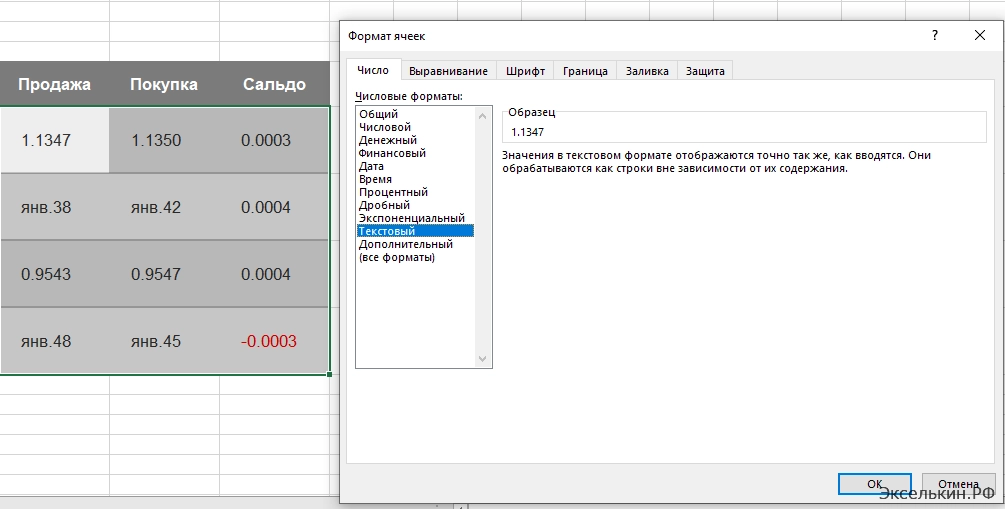This screenshot has height=509, width=1005.
Task: Pick the Дата format
Action: (x=371, y=167)
